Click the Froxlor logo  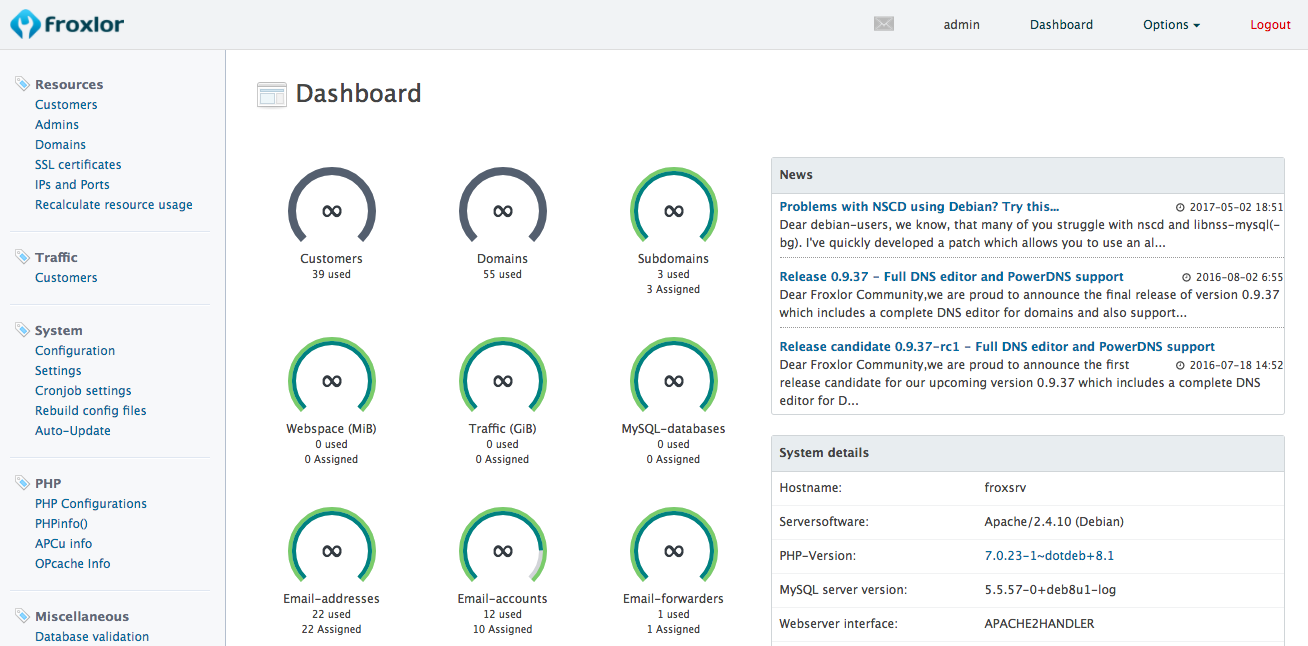click(67, 24)
